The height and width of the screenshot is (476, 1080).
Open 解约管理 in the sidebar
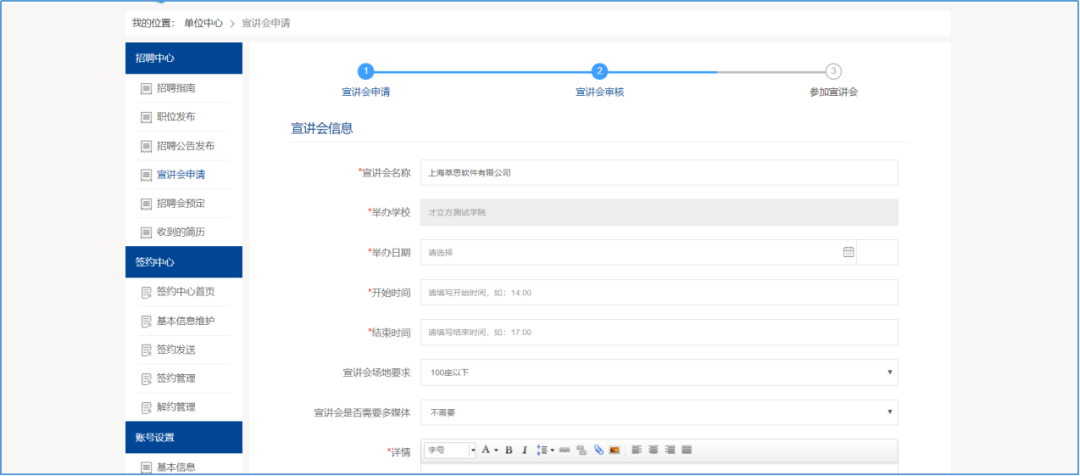[x=176, y=407]
